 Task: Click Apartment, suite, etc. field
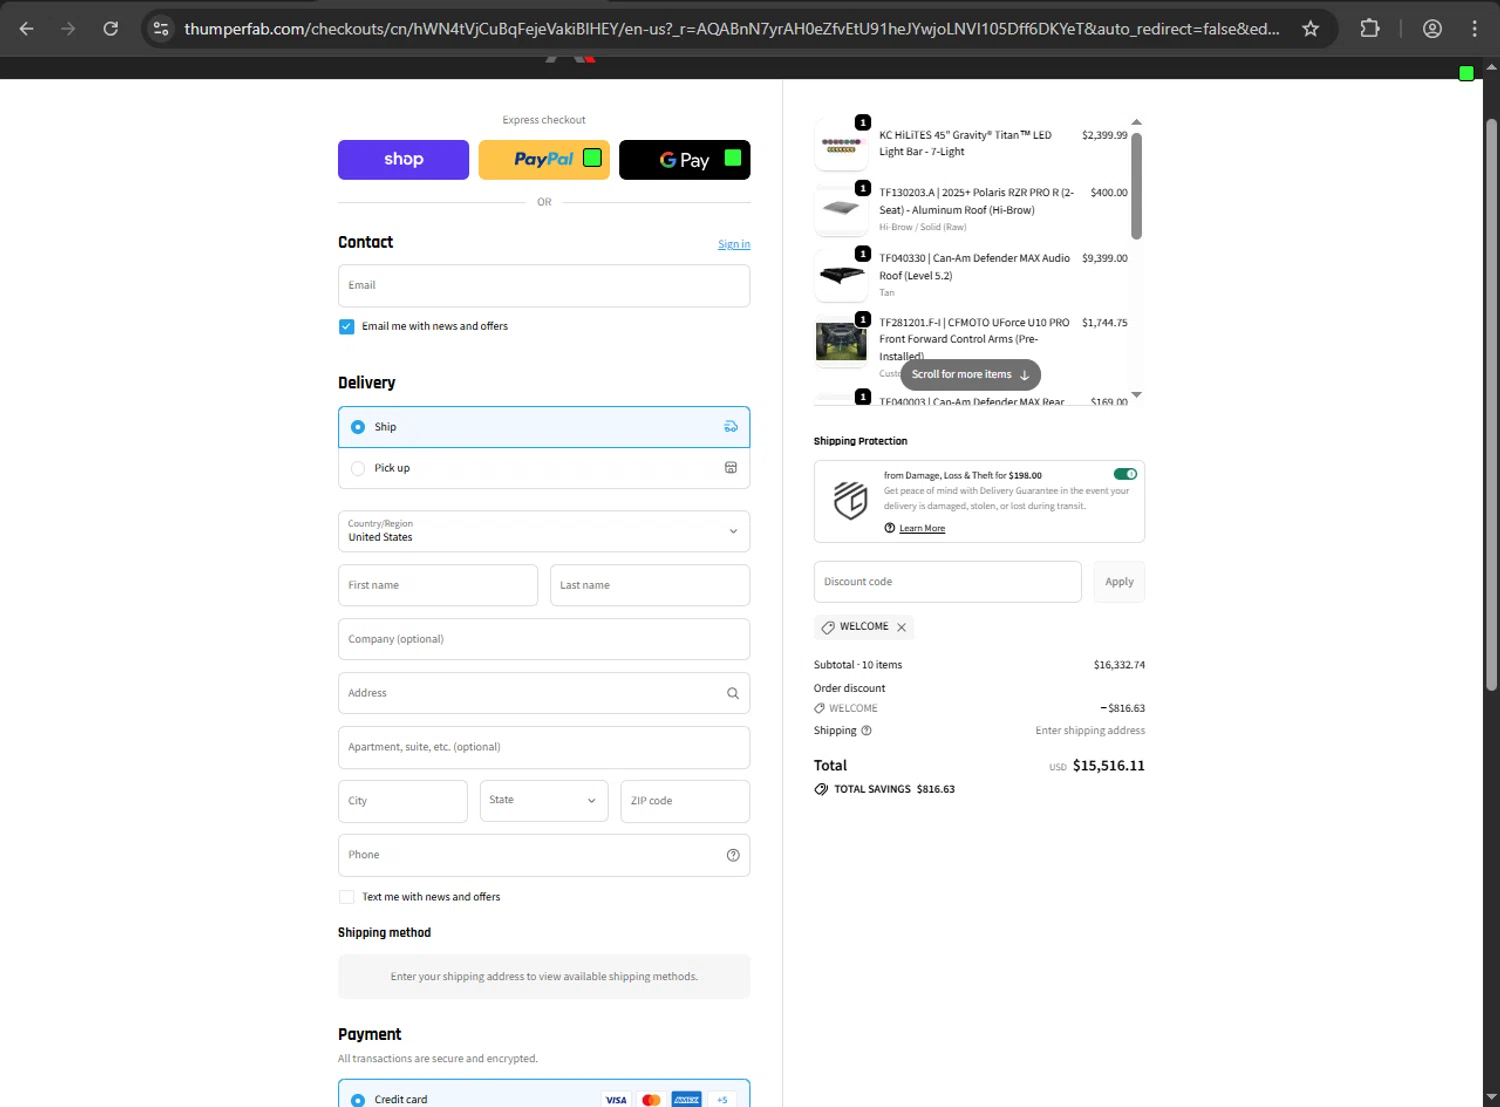[544, 747]
